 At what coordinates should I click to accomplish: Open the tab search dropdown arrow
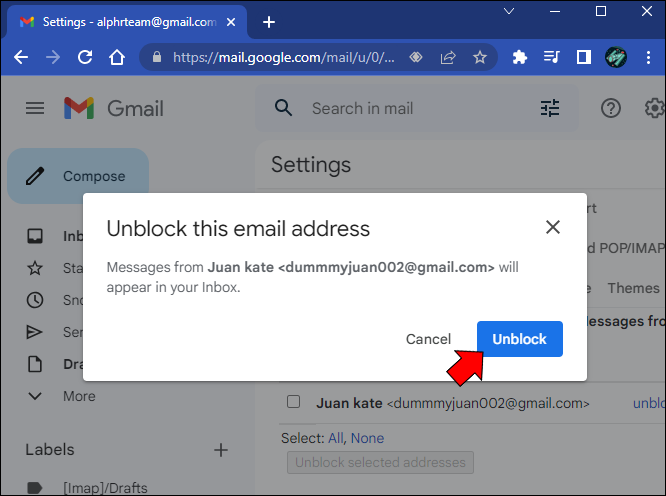tap(509, 11)
